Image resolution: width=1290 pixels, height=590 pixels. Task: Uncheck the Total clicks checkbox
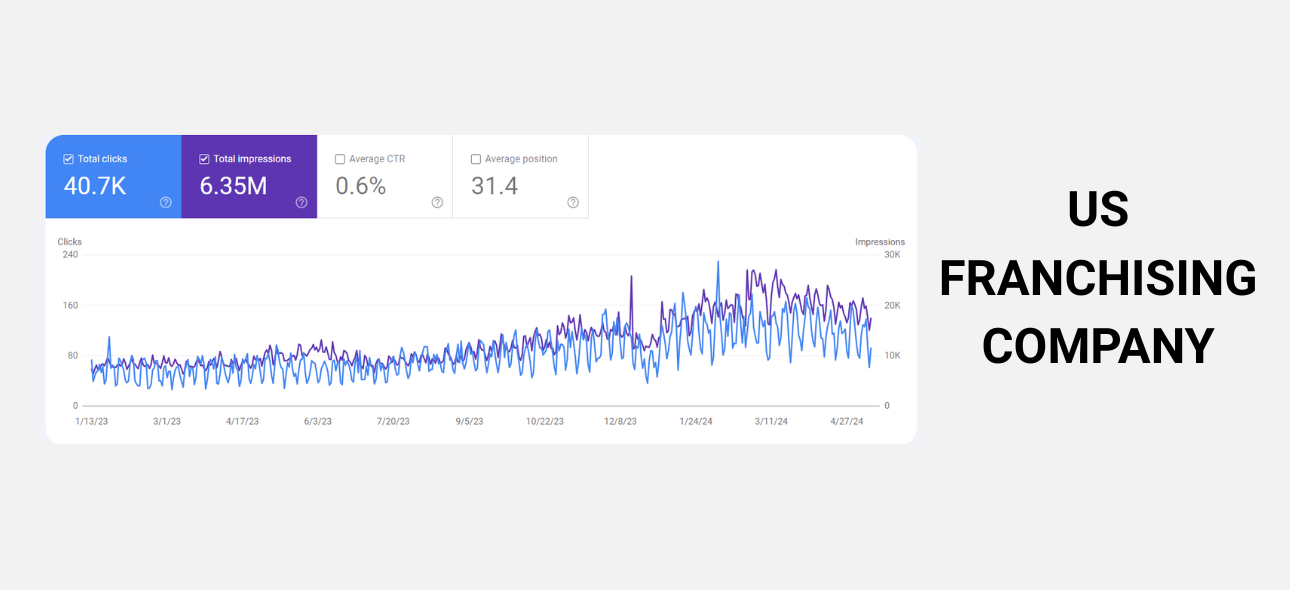click(x=68, y=159)
